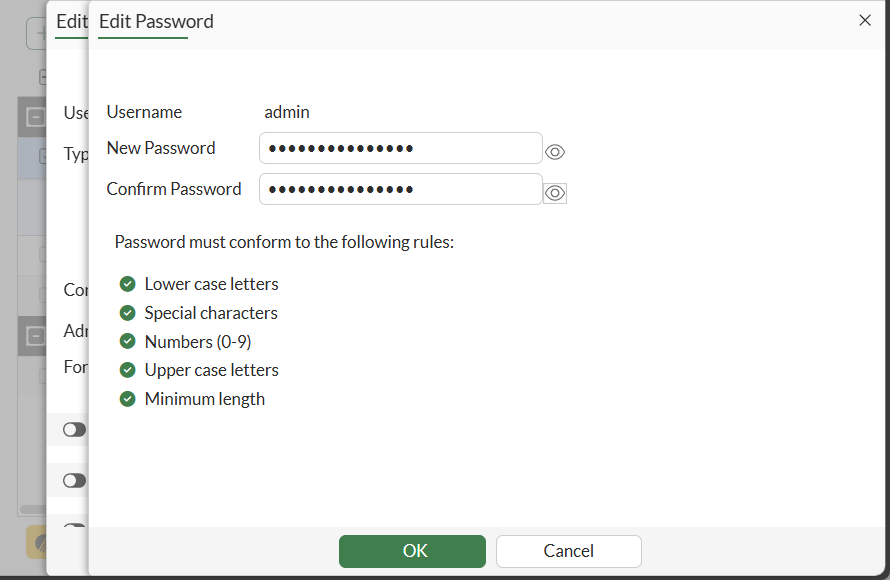This screenshot has height=580, width=890.
Task: Collapse the first dark section header behind the dialog
Action: tap(35, 117)
